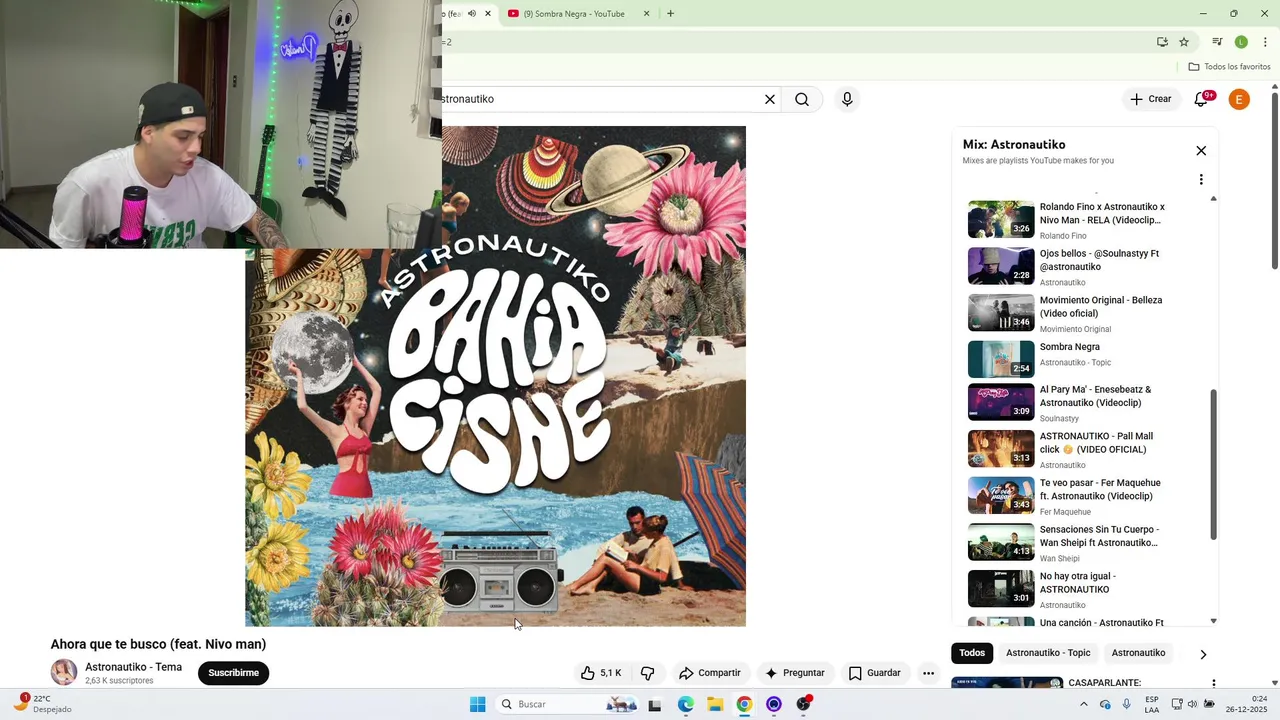Open the Windows Start menu

(478, 704)
